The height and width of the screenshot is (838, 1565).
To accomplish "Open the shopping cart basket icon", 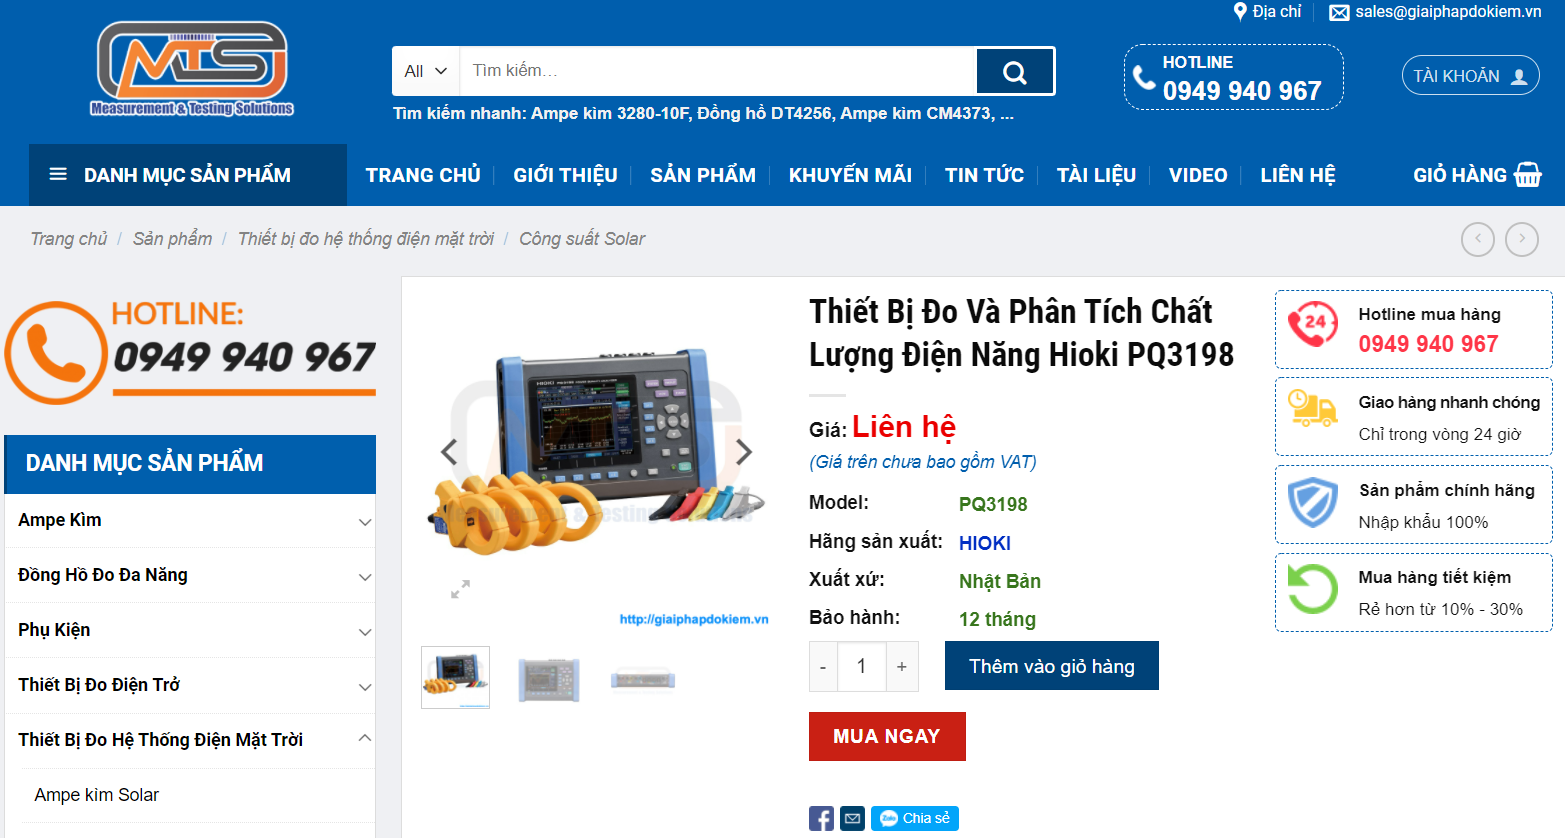I will pos(1528,175).
